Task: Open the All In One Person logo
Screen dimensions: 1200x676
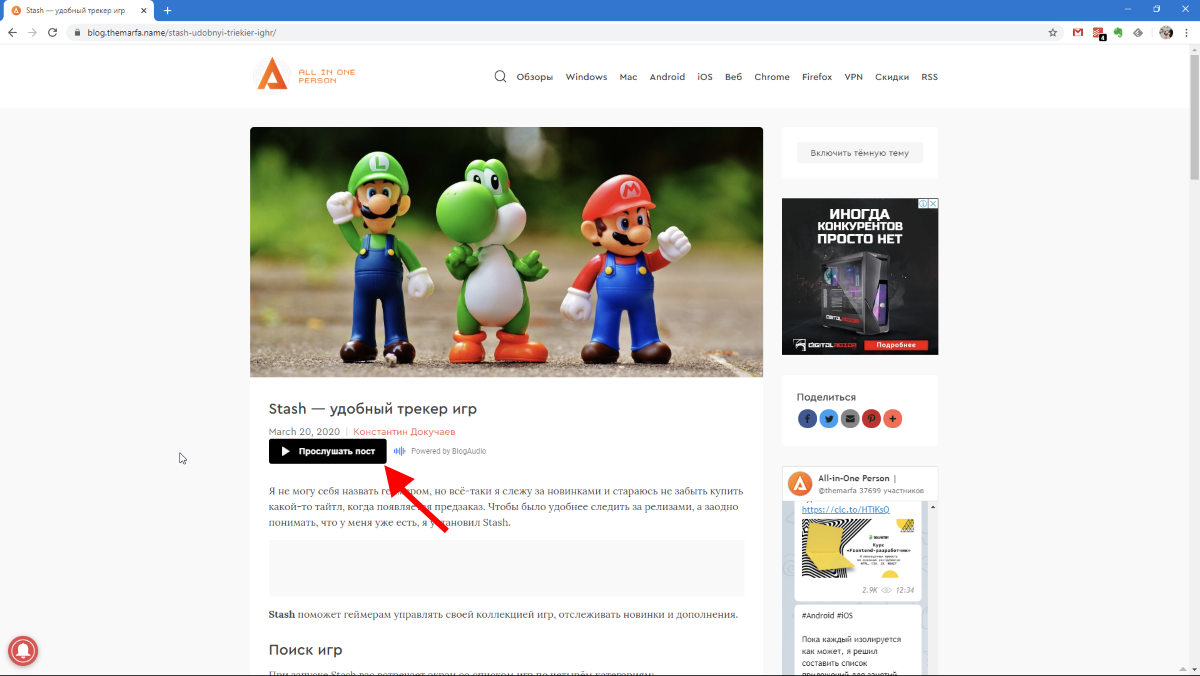Action: (x=305, y=74)
